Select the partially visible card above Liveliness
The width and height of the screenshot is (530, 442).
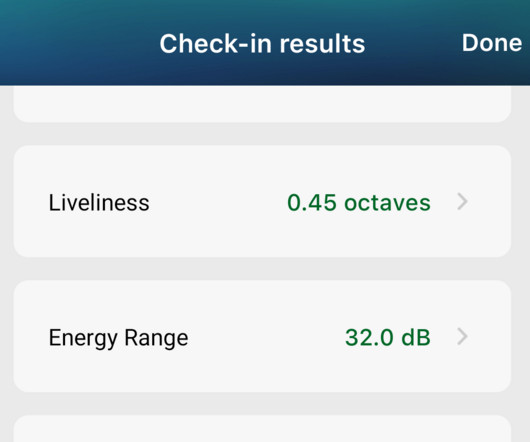point(262,104)
